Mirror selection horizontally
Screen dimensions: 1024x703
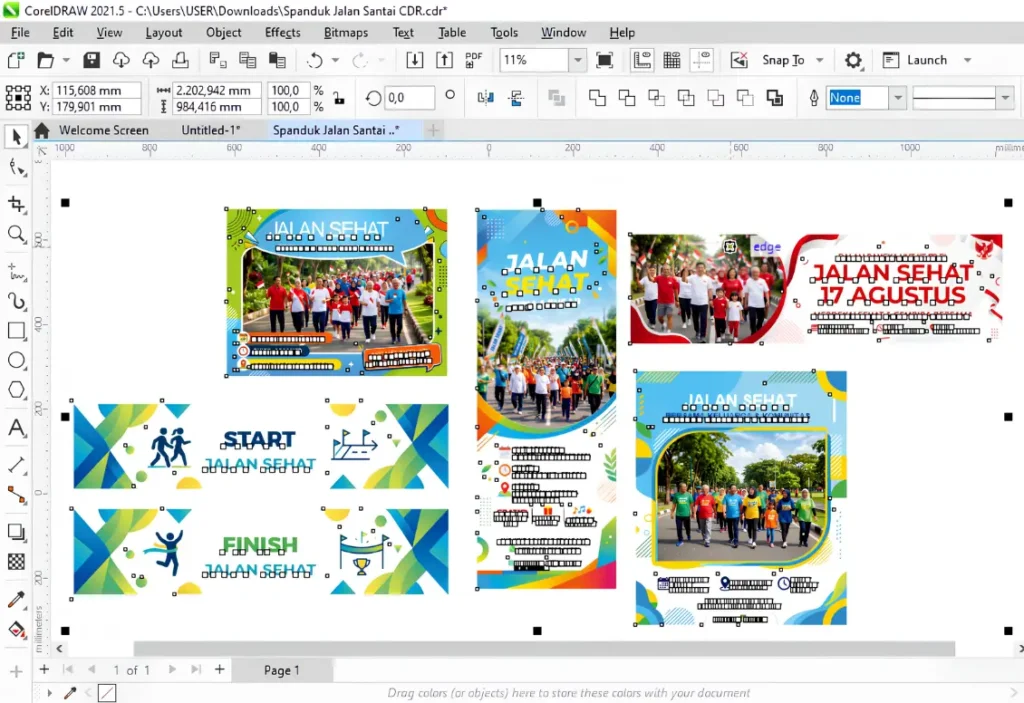coord(485,98)
